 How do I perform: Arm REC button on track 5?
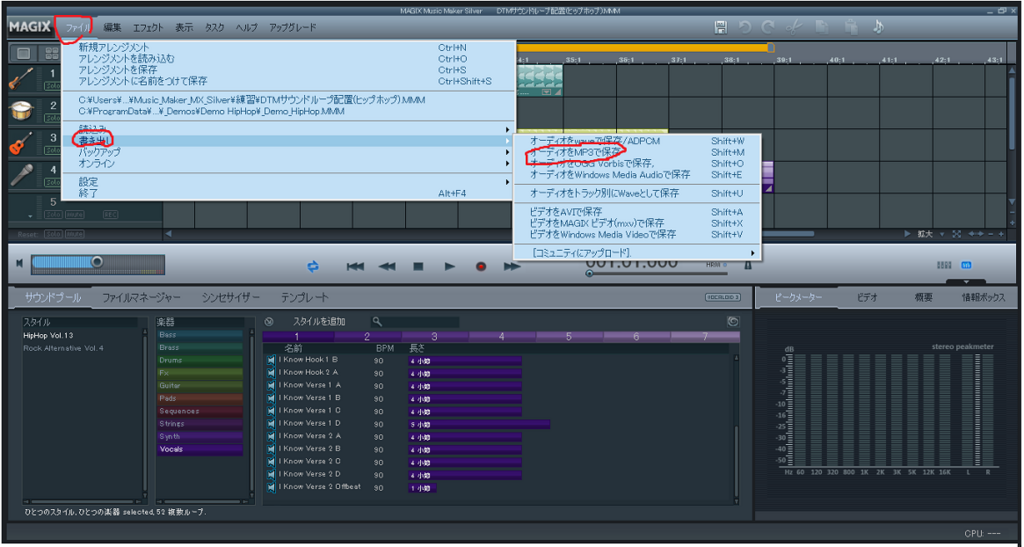click(110, 215)
